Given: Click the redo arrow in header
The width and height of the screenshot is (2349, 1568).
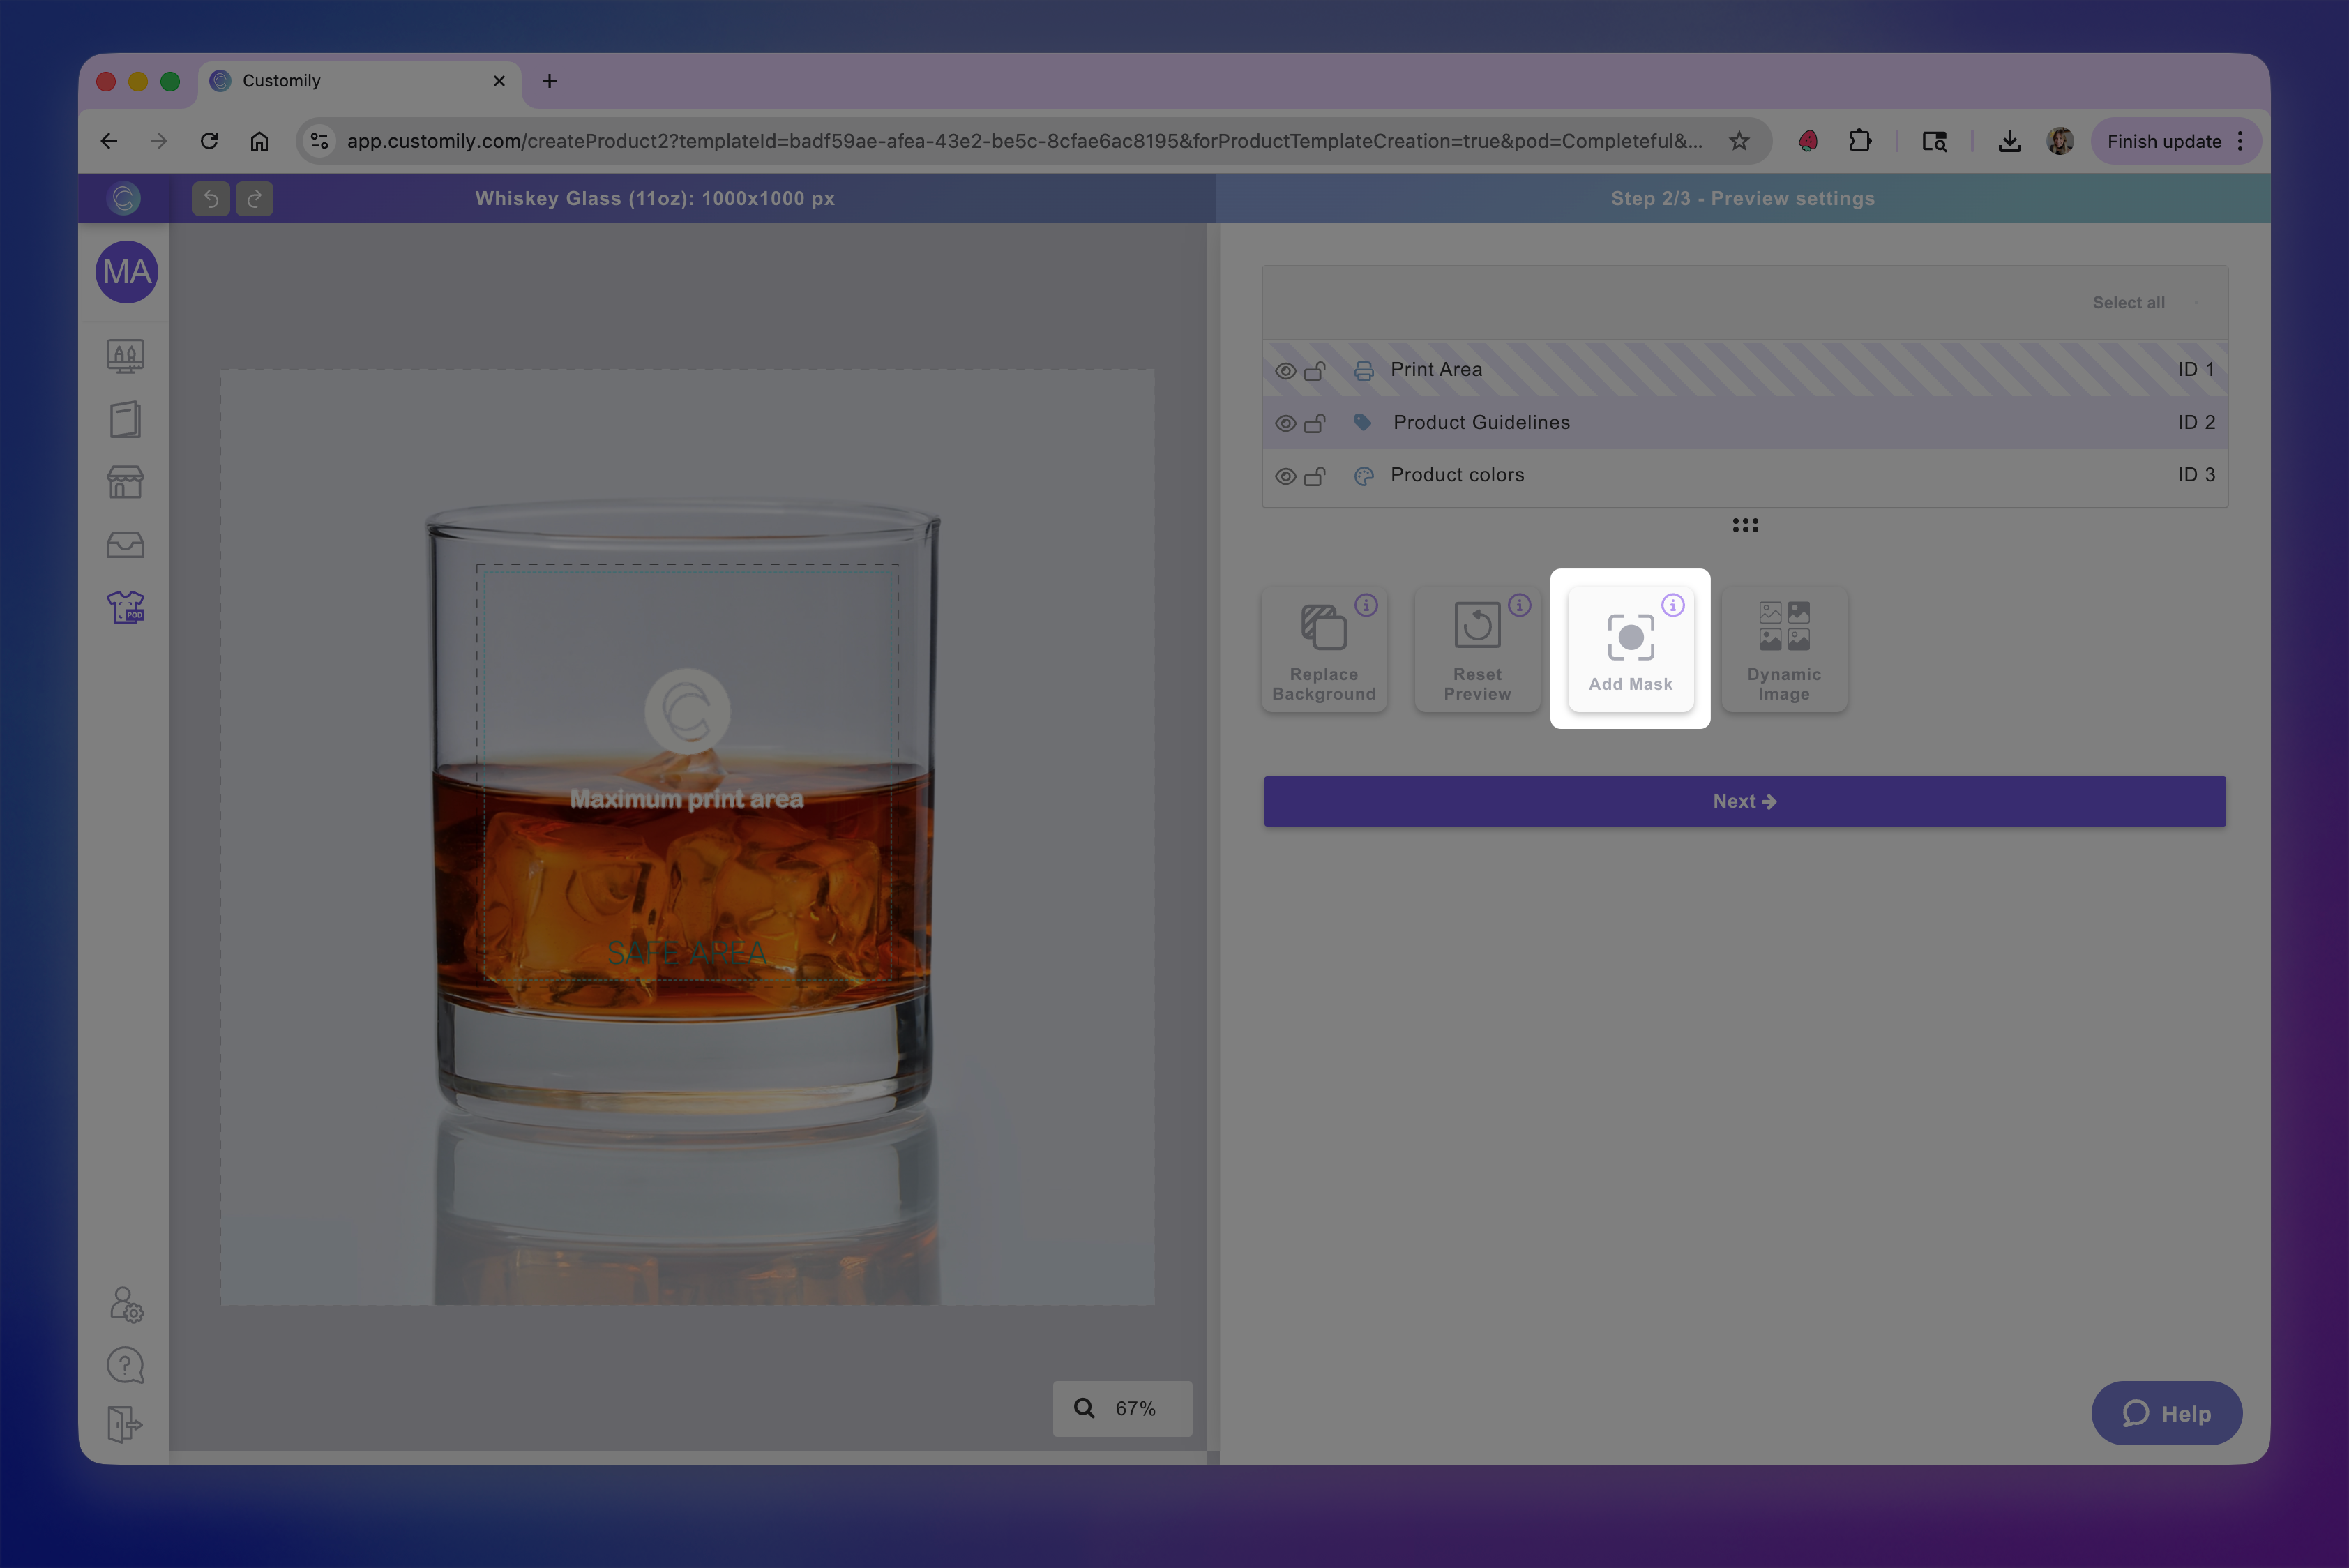Looking at the screenshot, I should (x=254, y=199).
